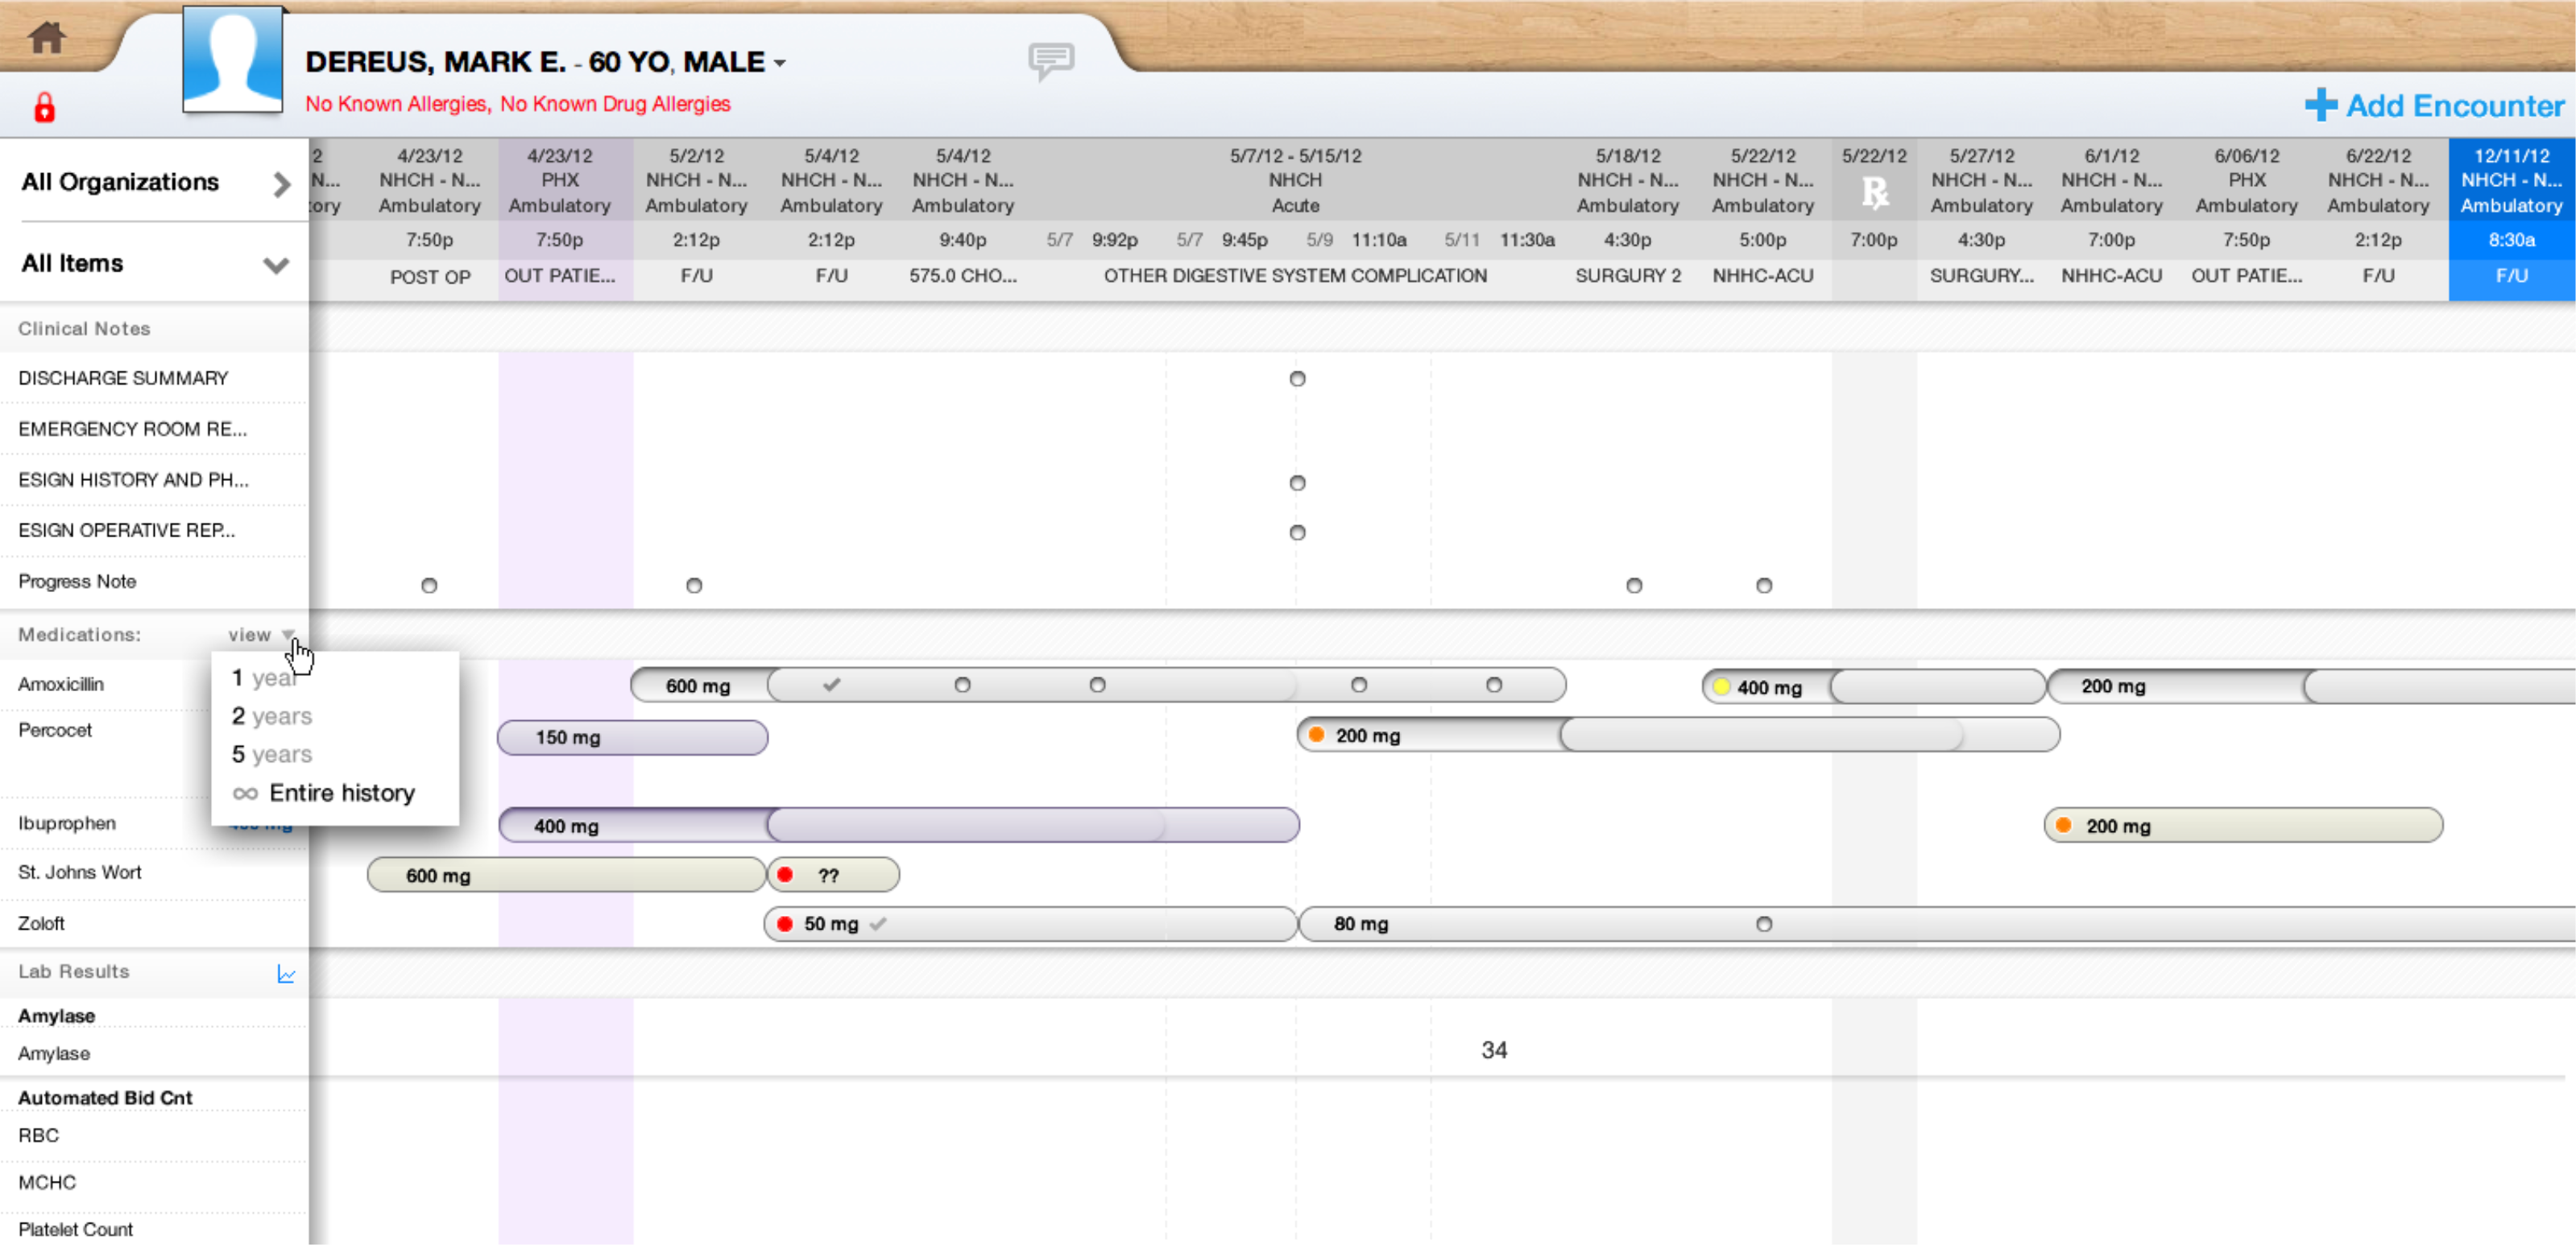The image size is (2576, 1247).
Task: Click the yellow dot on Amoxicillin 400 mg
Action: tap(1721, 688)
